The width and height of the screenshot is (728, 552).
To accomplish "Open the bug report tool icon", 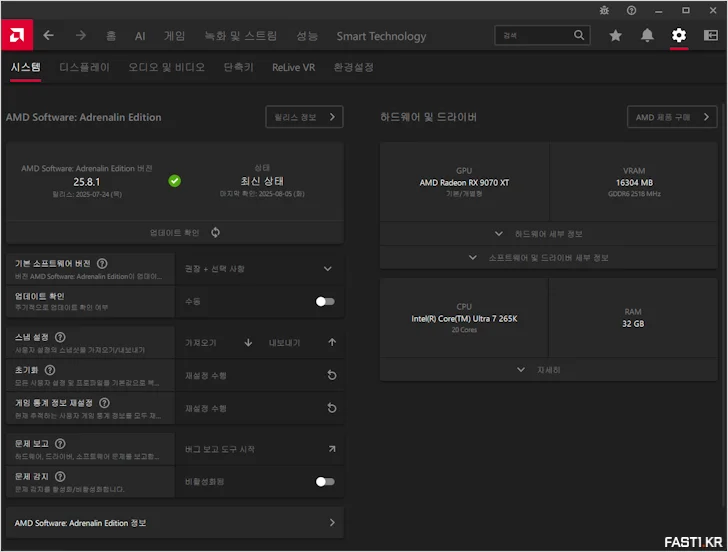I will 604,10.
